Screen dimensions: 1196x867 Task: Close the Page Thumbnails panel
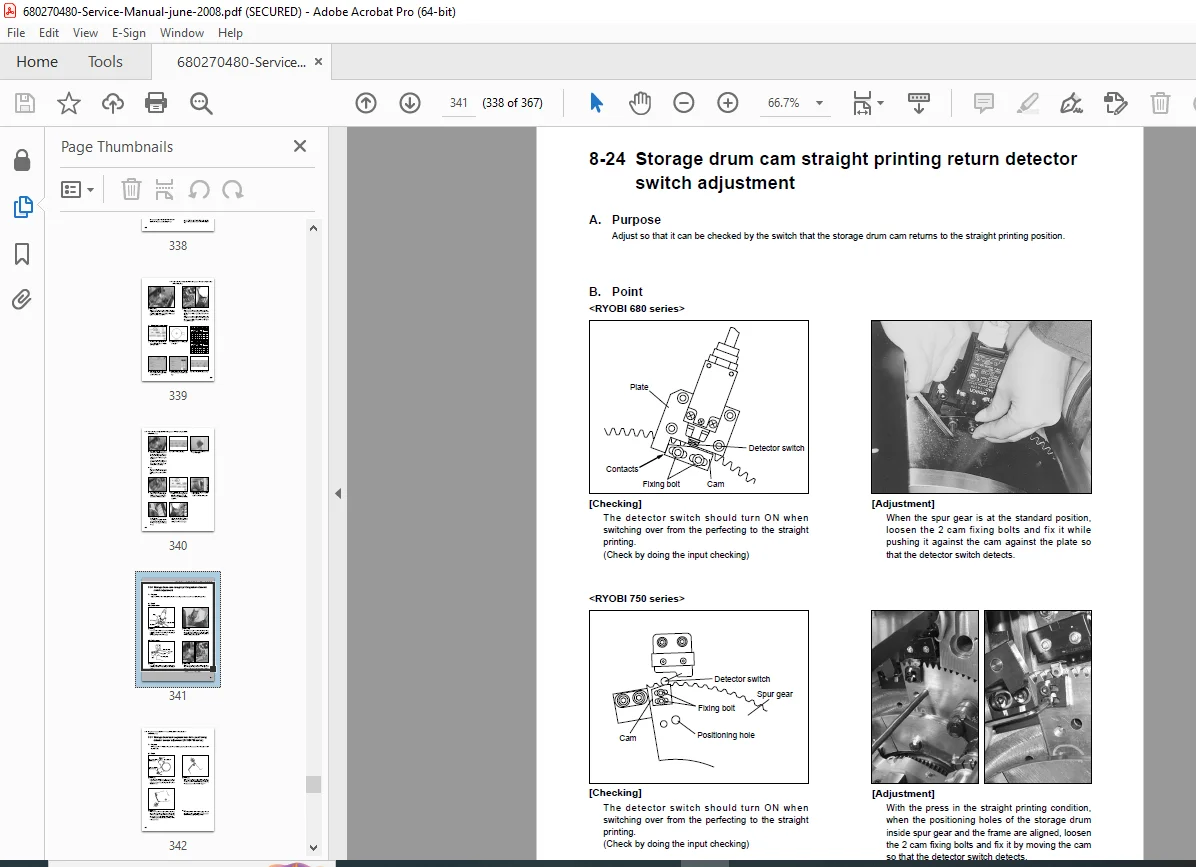pyautogui.click(x=300, y=146)
